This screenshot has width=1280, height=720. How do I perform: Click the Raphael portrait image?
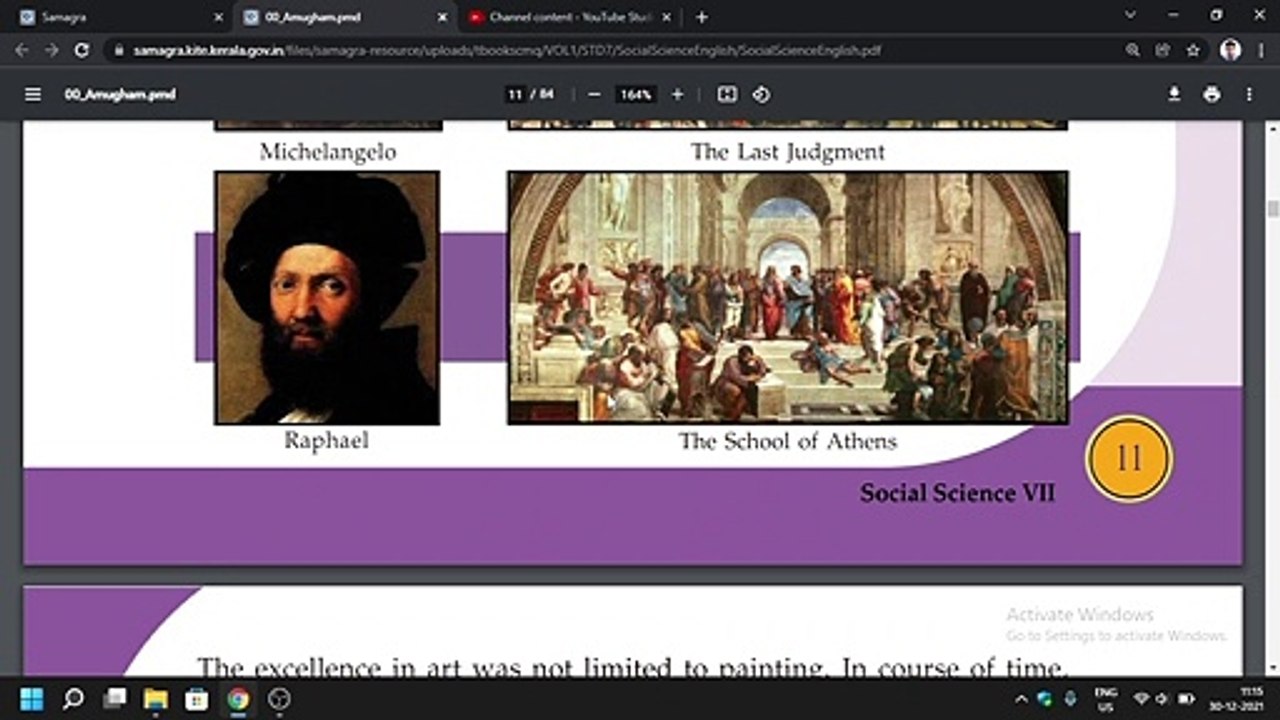coord(327,298)
